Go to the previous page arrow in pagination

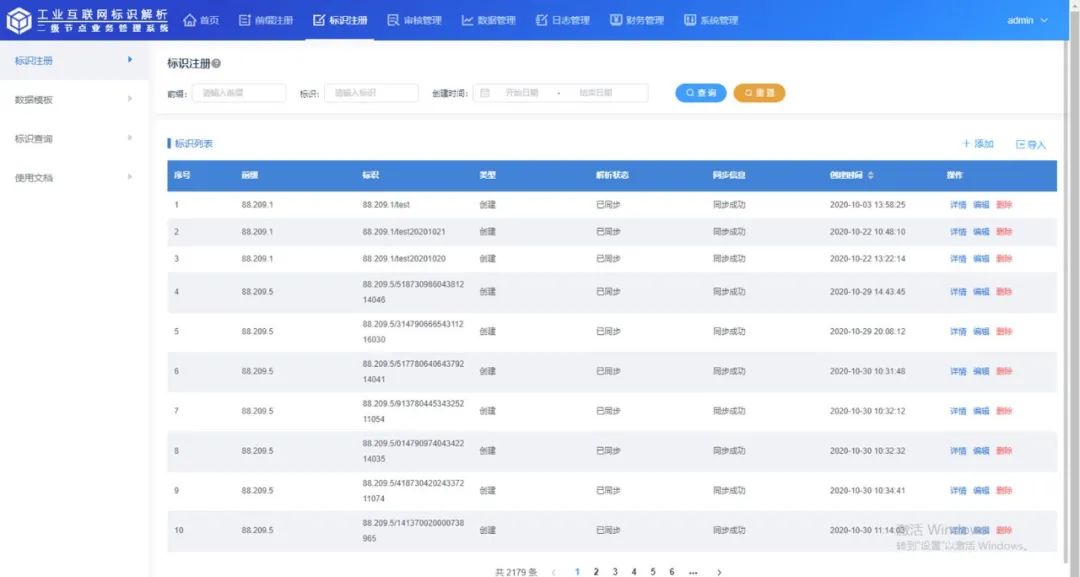554,571
